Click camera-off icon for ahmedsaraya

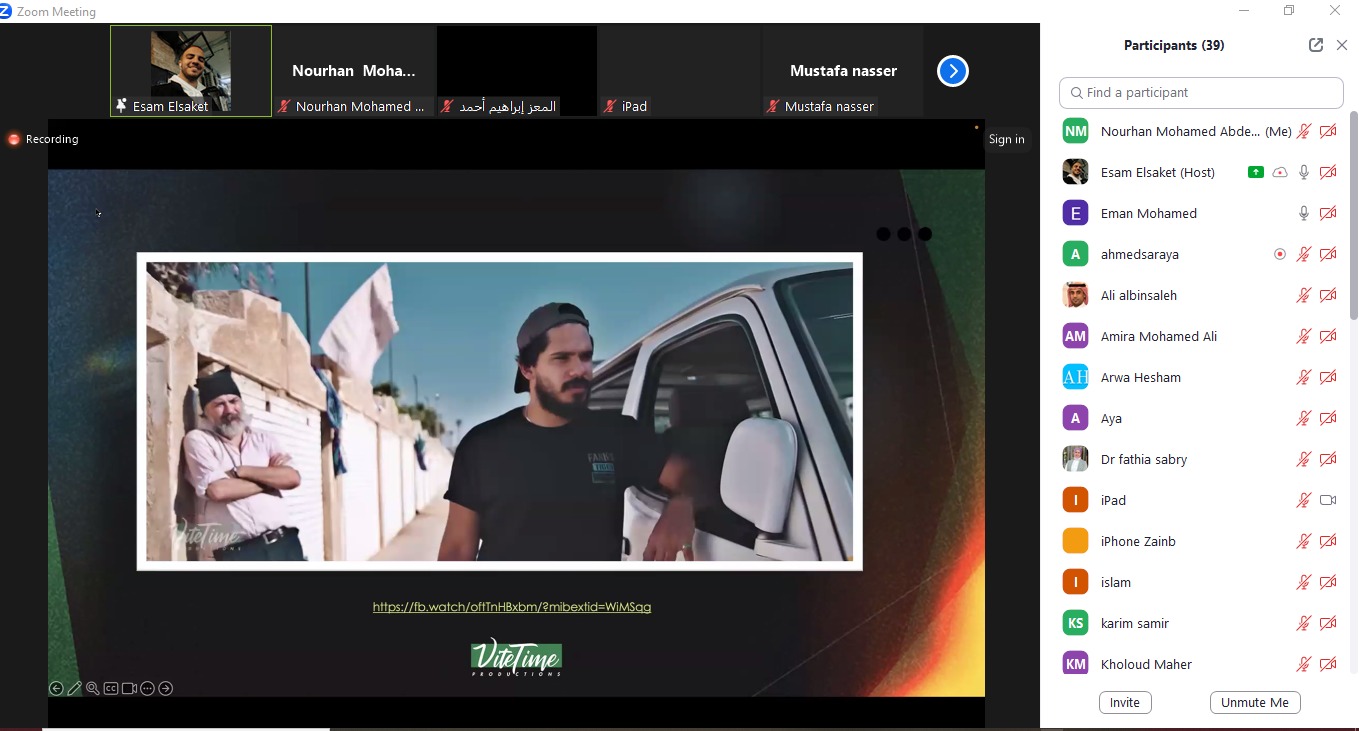pos(1328,255)
